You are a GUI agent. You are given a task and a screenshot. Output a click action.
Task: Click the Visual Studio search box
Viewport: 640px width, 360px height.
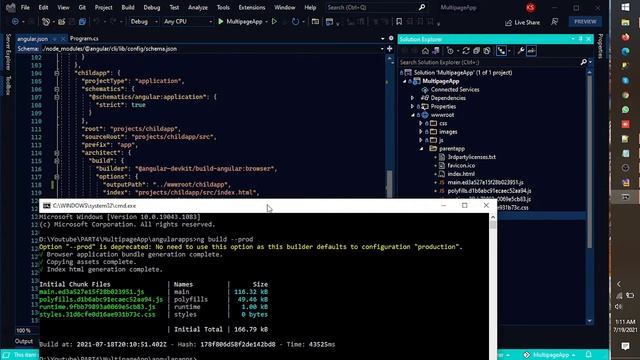point(376,7)
